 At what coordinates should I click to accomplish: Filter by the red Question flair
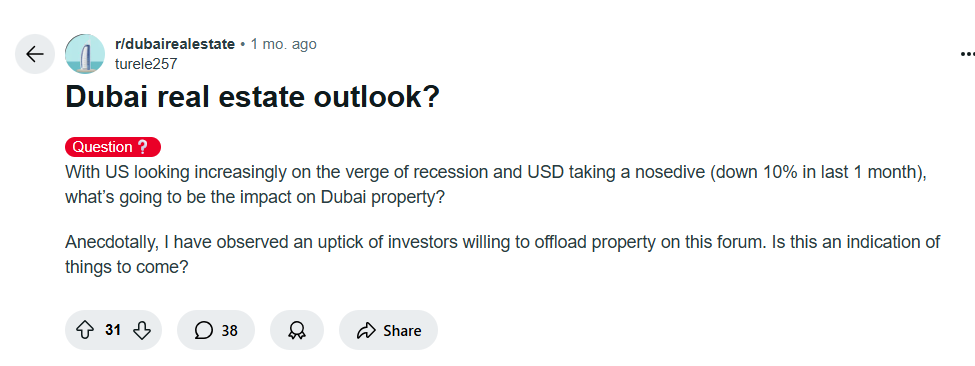[x=113, y=147]
